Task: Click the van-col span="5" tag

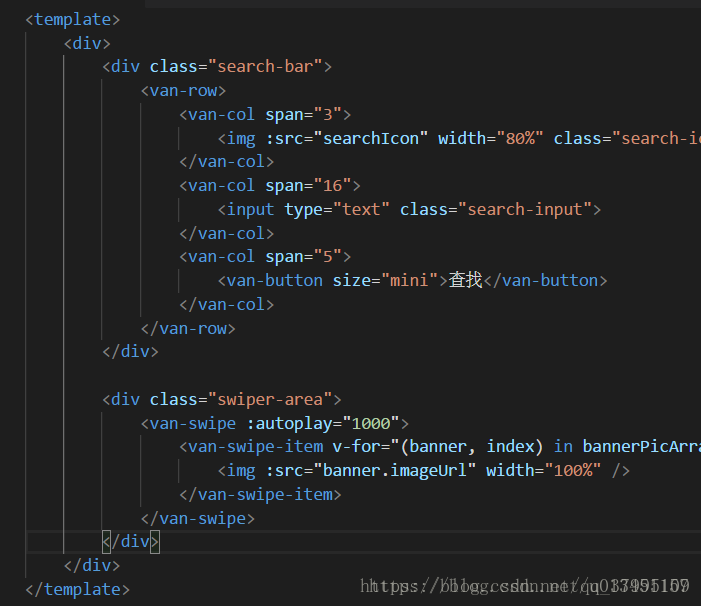Action: (265, 257)
